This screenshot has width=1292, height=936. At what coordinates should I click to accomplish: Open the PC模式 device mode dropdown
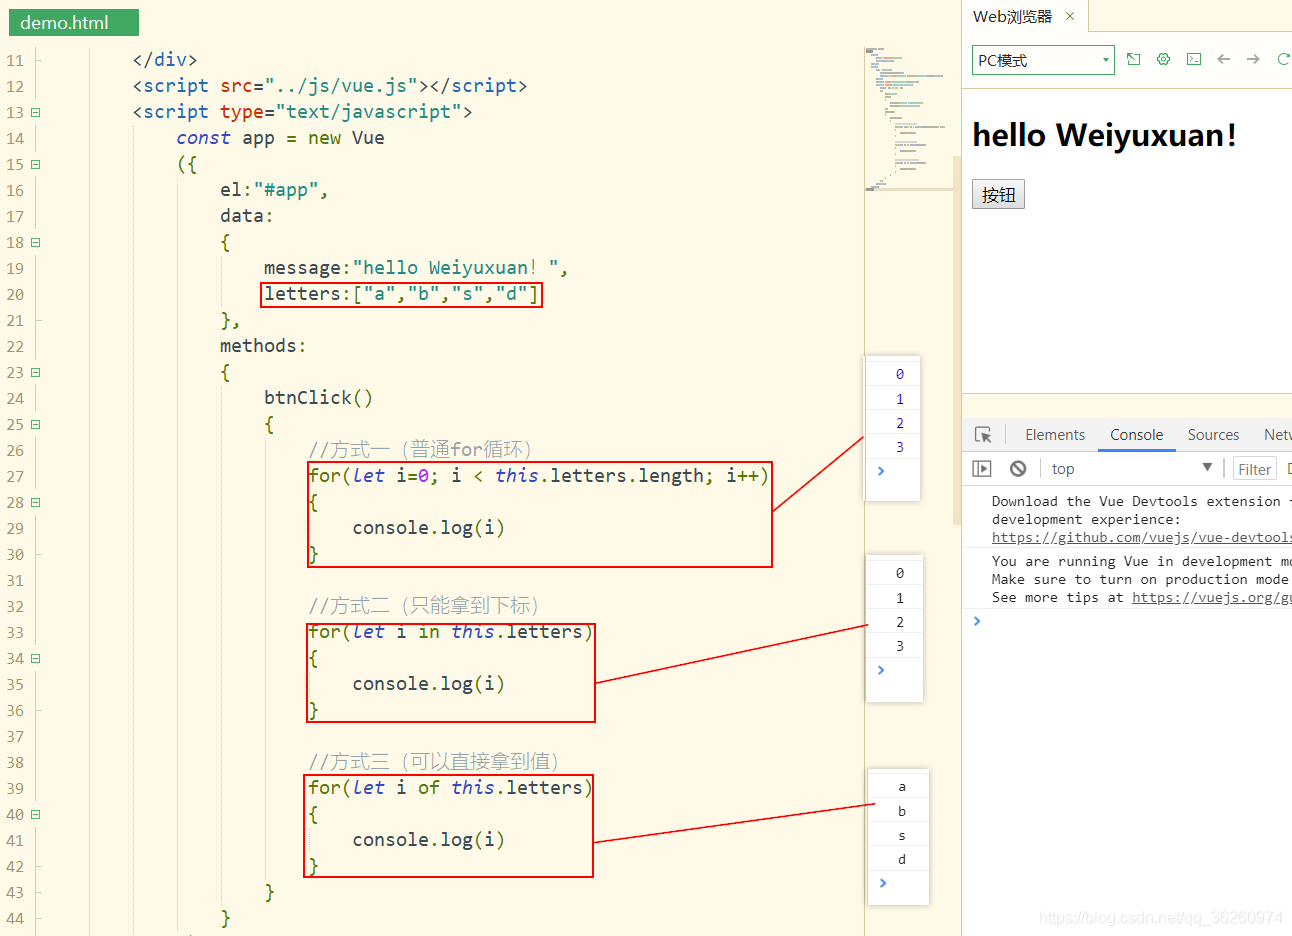pos(1043,60)
